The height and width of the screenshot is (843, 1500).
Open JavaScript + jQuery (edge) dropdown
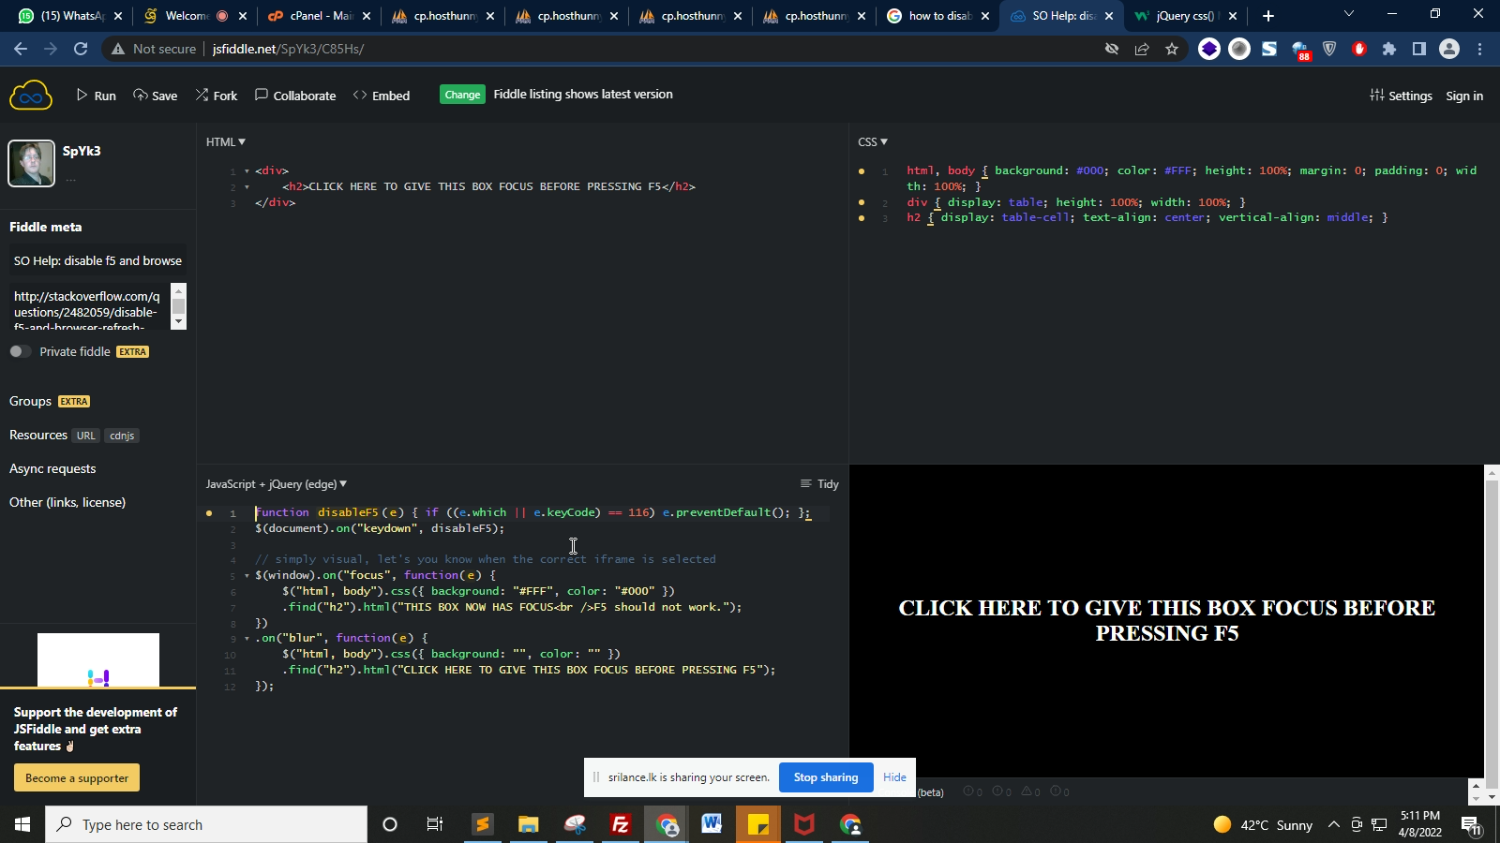[x=276, y=484]
